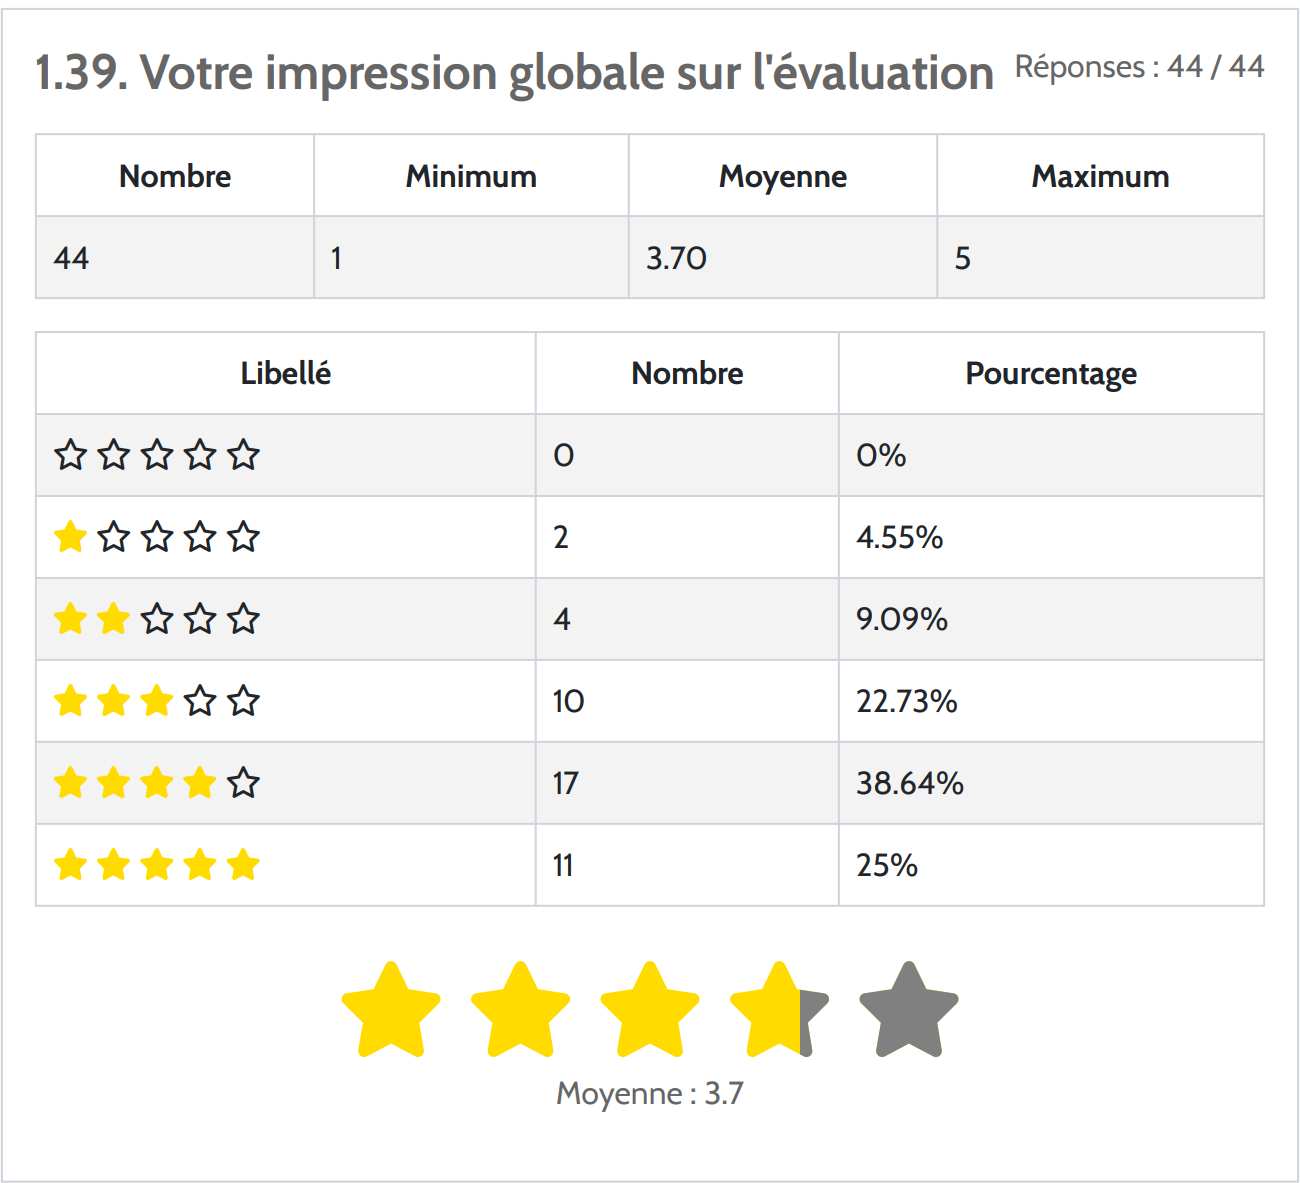Viewport: 1300px width, 1183px height.
Task: Click the grey fifth average star
Action: coord(908,1011)
